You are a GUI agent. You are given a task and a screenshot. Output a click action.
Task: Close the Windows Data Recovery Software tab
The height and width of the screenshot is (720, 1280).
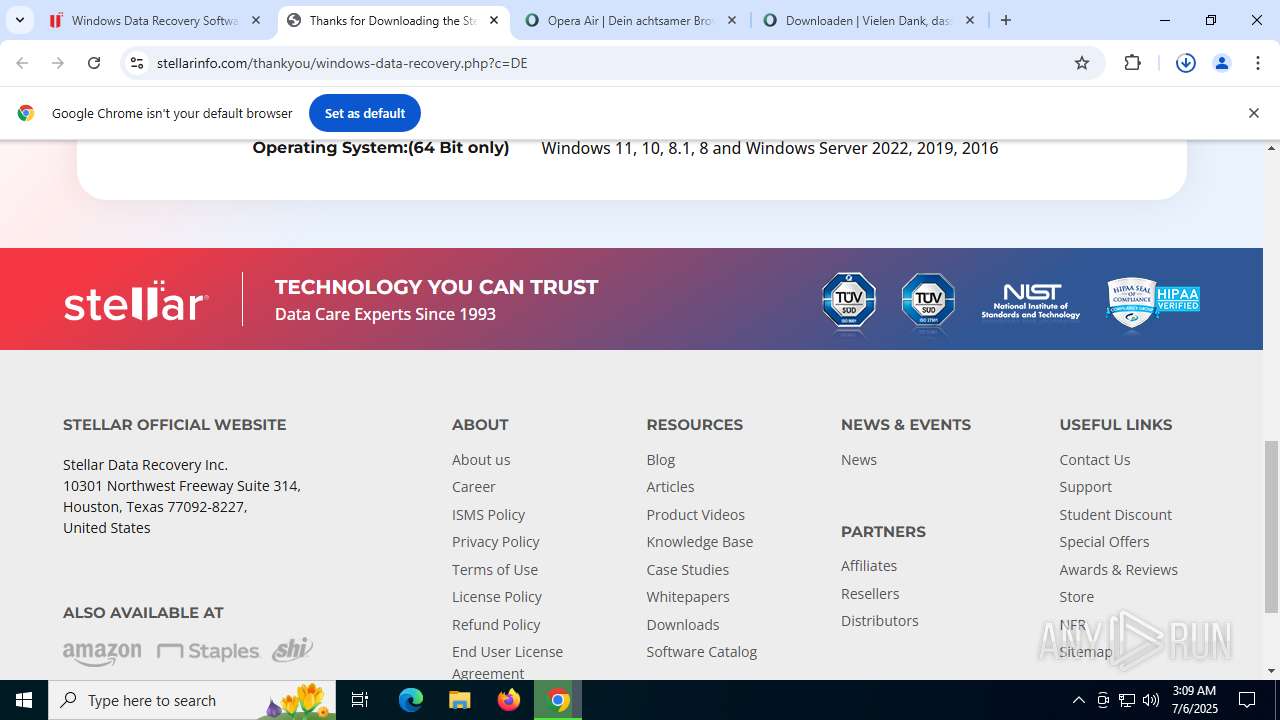256,20
